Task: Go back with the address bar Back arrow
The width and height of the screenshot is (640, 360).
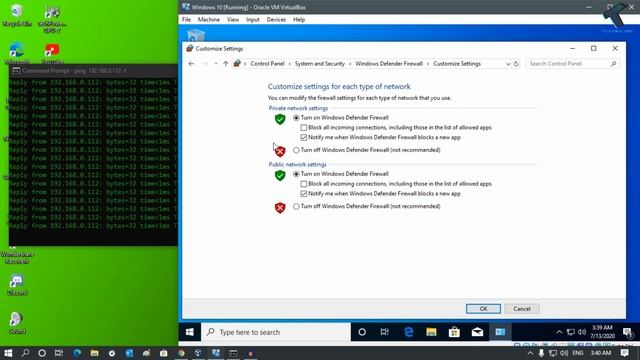Action: (x=191, y=64)
